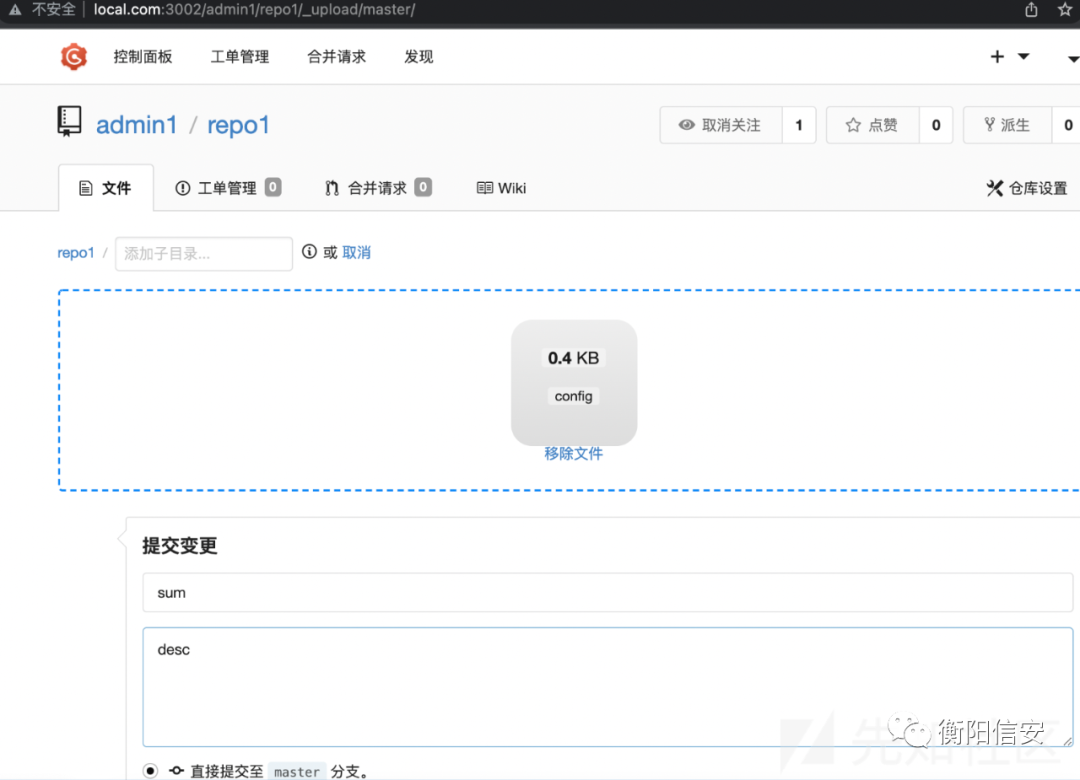Image resolution: width=1080 pixels, height=780 pixels.
Task: Click the issue icon on the 工单管理 tab
Action: coord(181,188)
